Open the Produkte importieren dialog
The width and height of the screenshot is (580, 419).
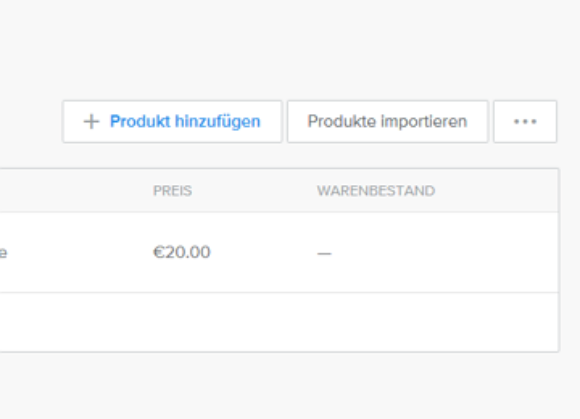coord(388,121)
